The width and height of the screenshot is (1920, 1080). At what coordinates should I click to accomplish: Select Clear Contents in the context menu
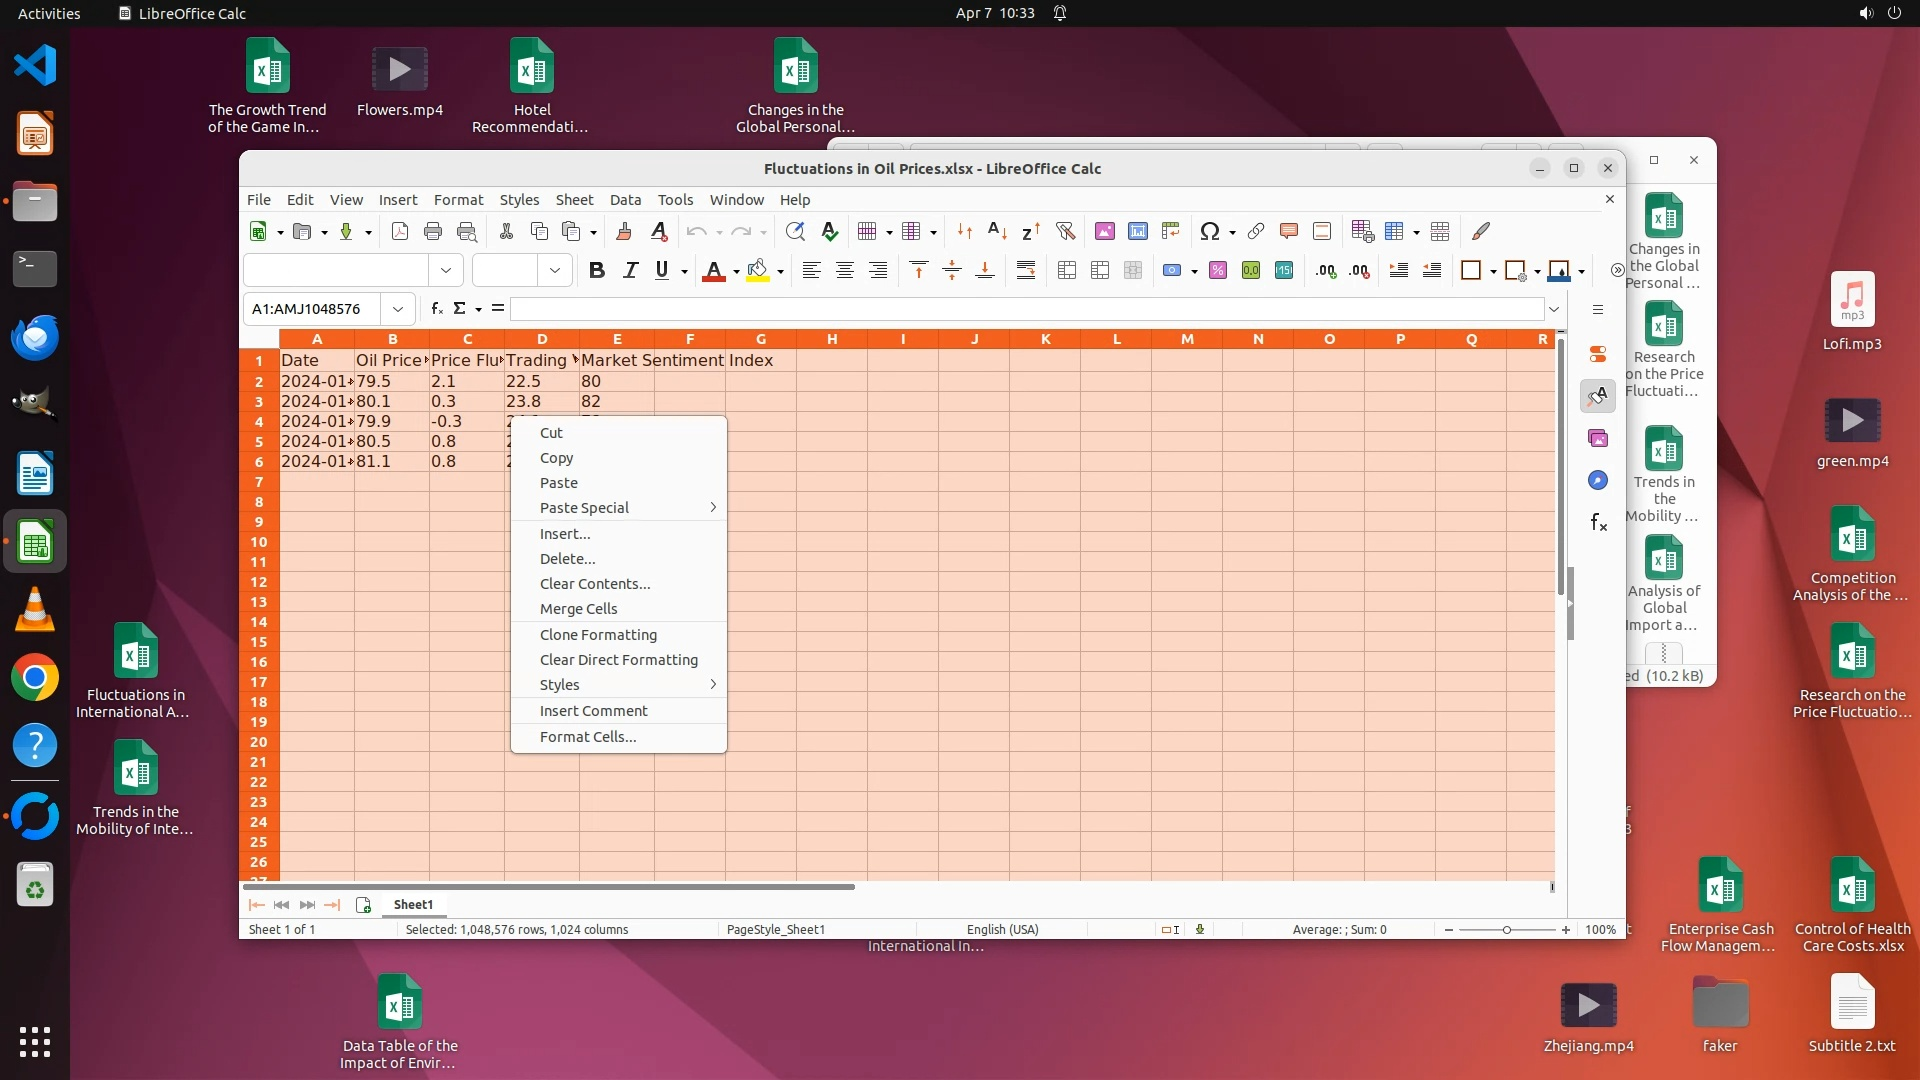[x=595, y=584]
